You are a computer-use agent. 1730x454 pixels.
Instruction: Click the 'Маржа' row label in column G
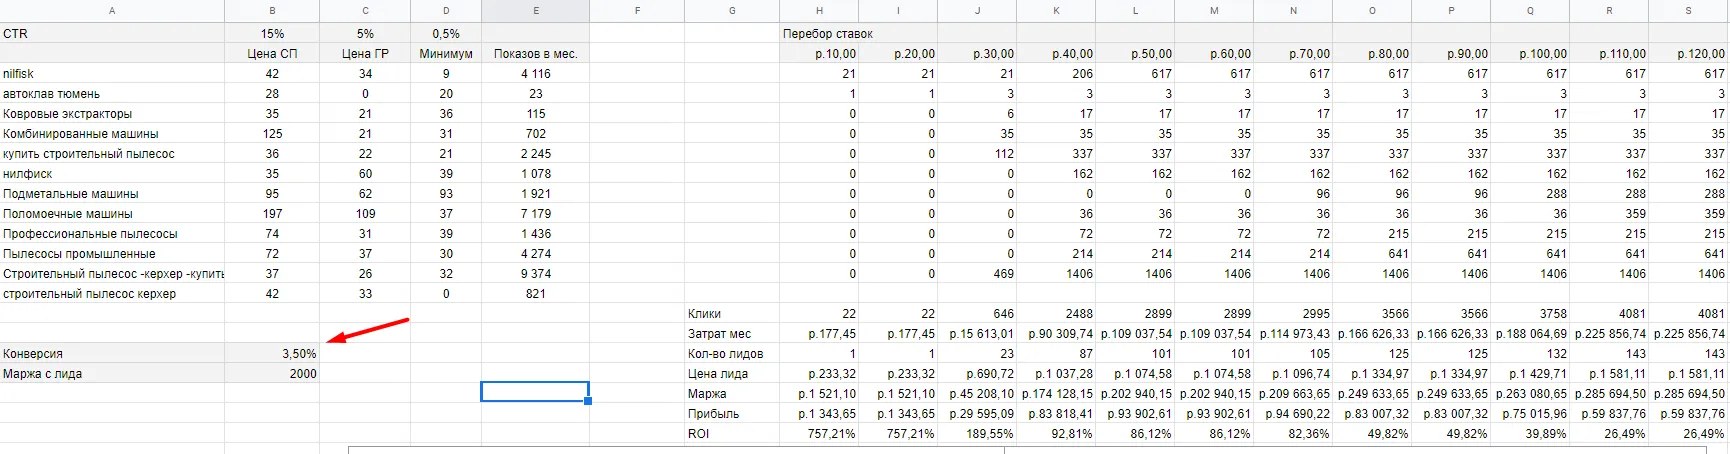tap(732, 393)
